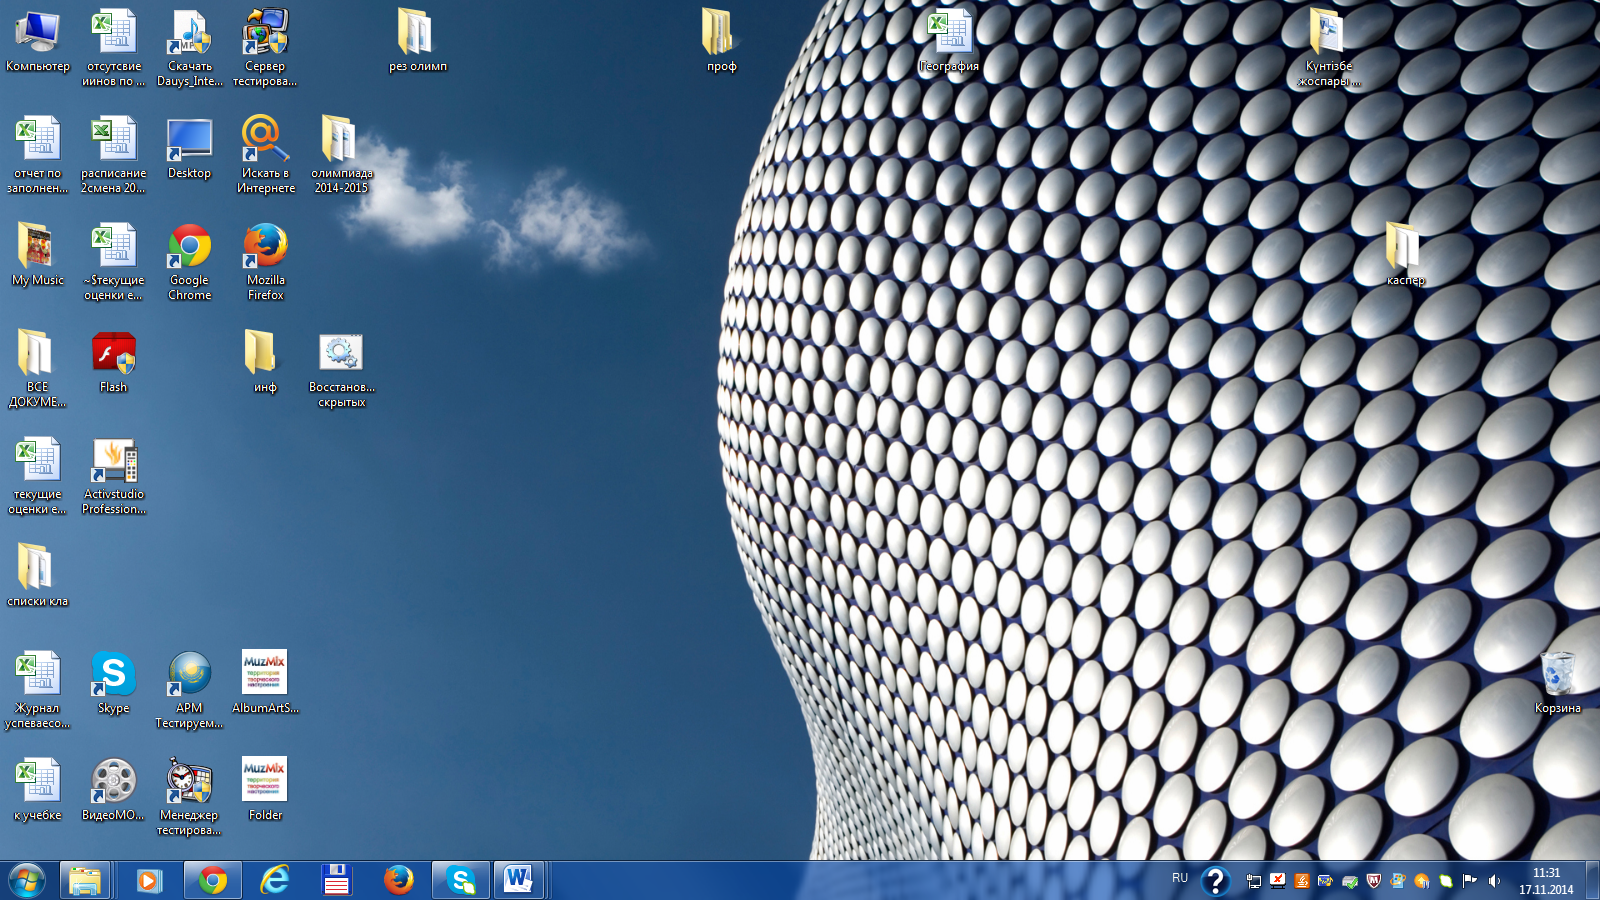Image resolution: width=1600 pixels, height=900 pixels.
Task: Click the monitor with red X tray icon
Action: 1278,881
